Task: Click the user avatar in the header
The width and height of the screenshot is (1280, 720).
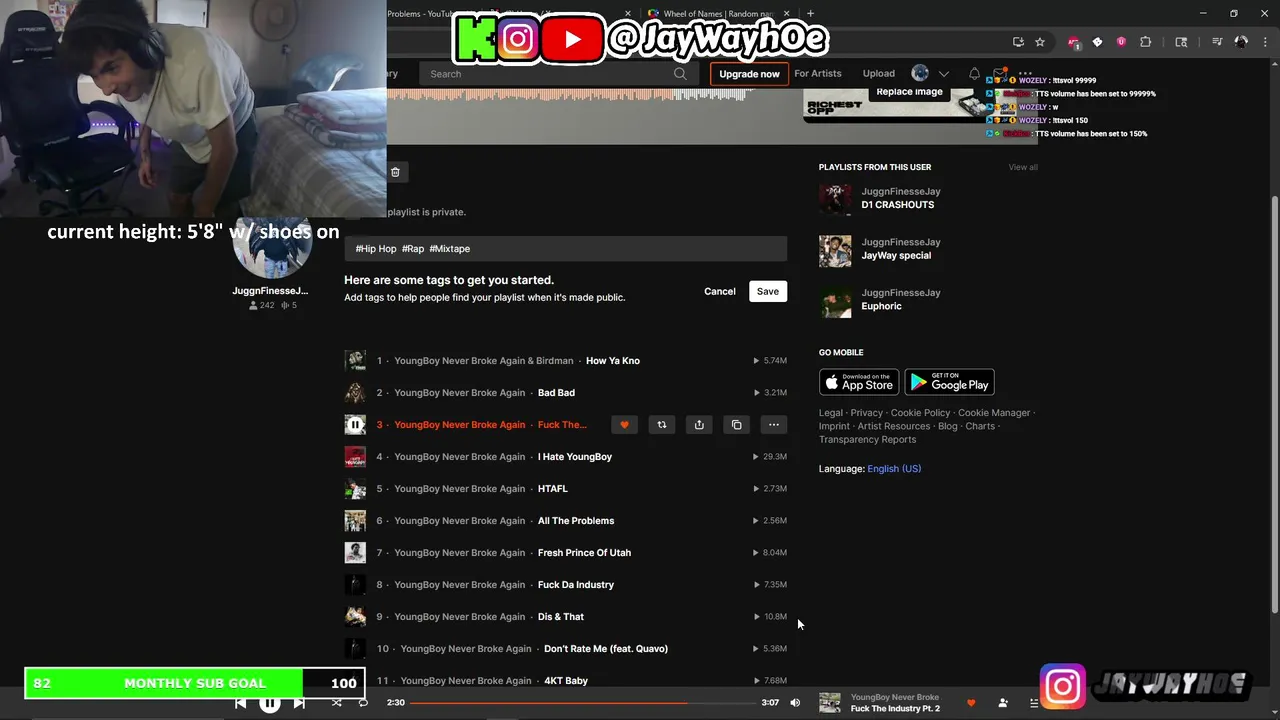Action: (920, 73)
